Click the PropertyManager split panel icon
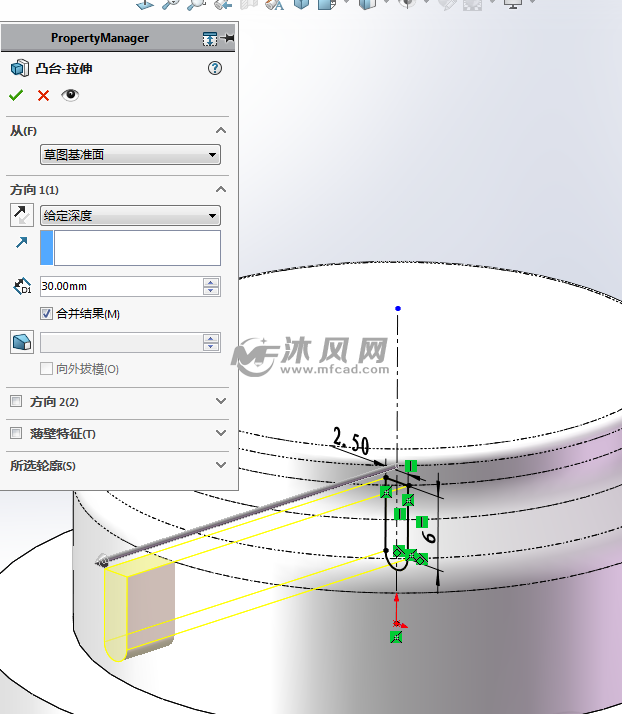 [x=210, y=39]
